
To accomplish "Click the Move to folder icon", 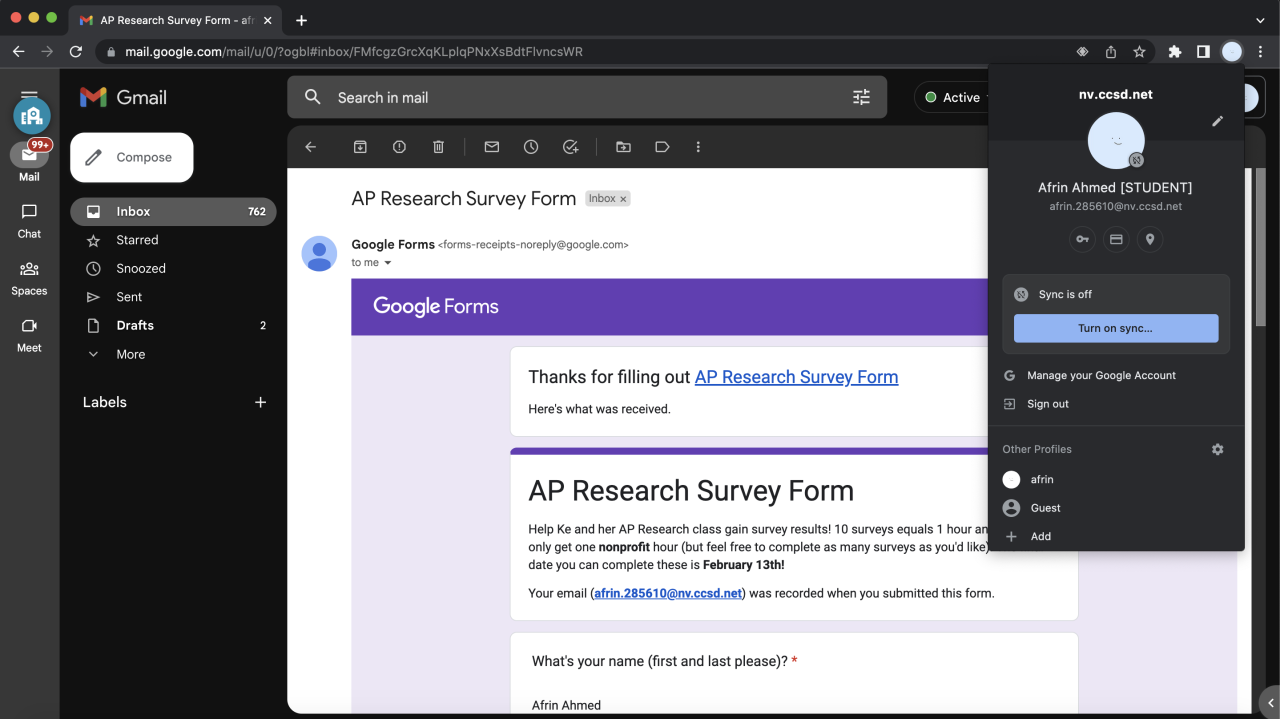I will [x=623, y=147].
